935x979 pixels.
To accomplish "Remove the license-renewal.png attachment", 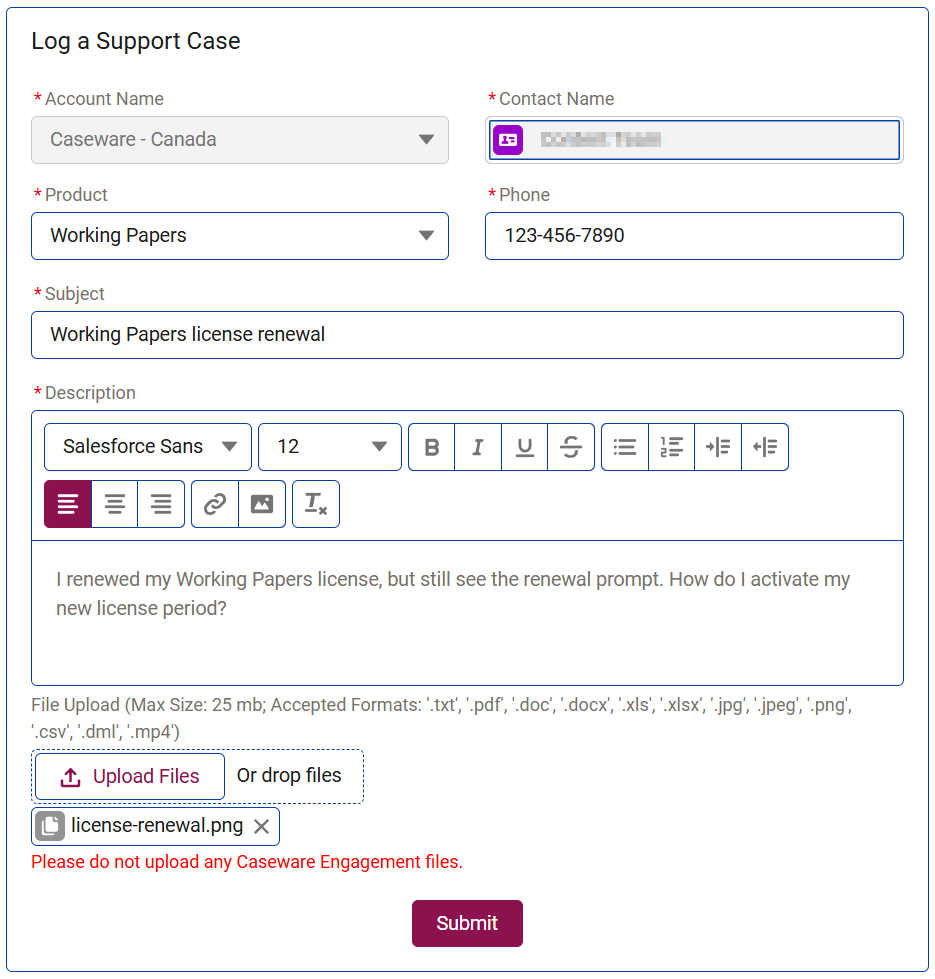I will tap(261, 826).
